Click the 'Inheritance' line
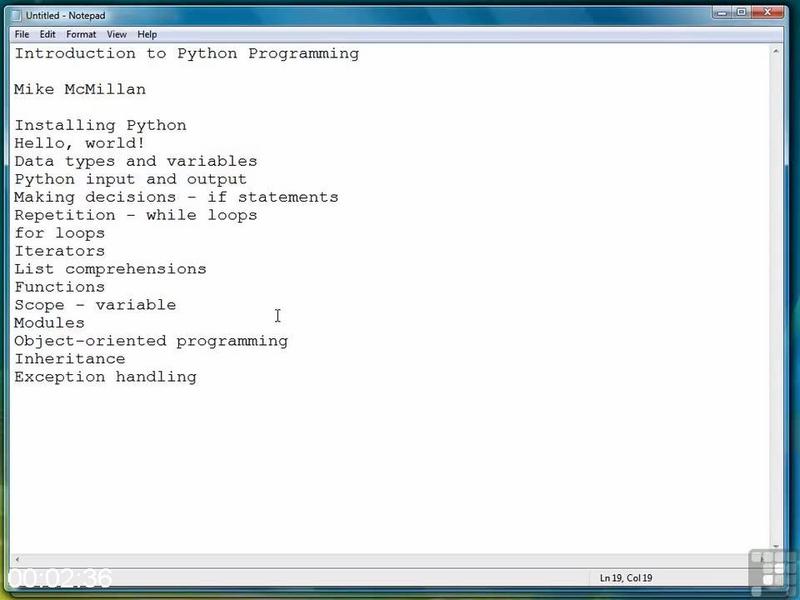 (x=70, y=359)
